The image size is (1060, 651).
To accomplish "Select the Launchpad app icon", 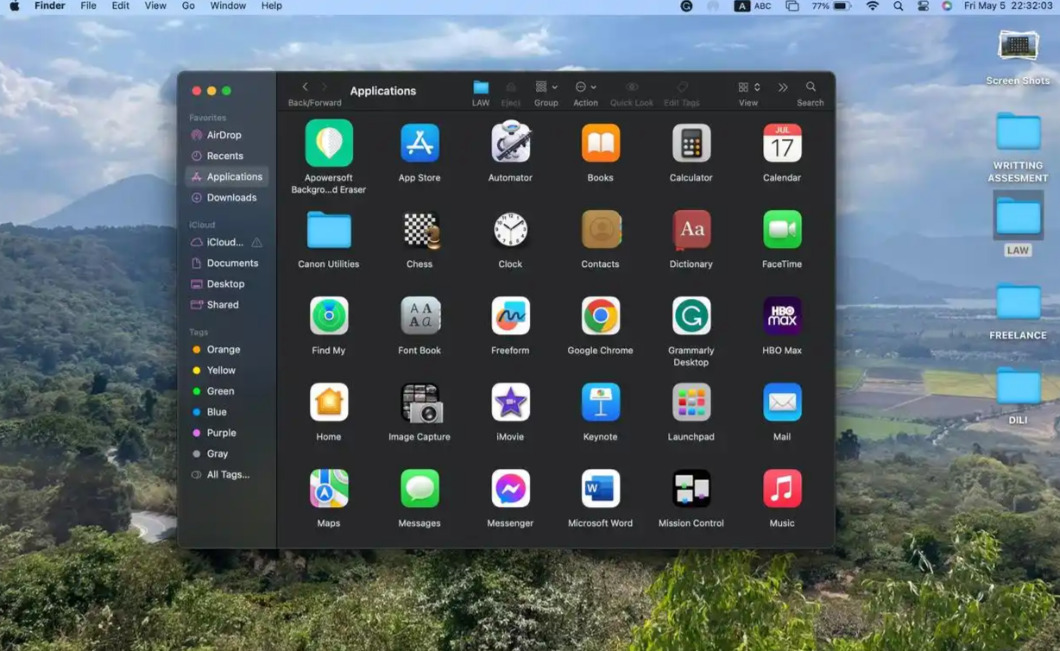I will point(691,402).
